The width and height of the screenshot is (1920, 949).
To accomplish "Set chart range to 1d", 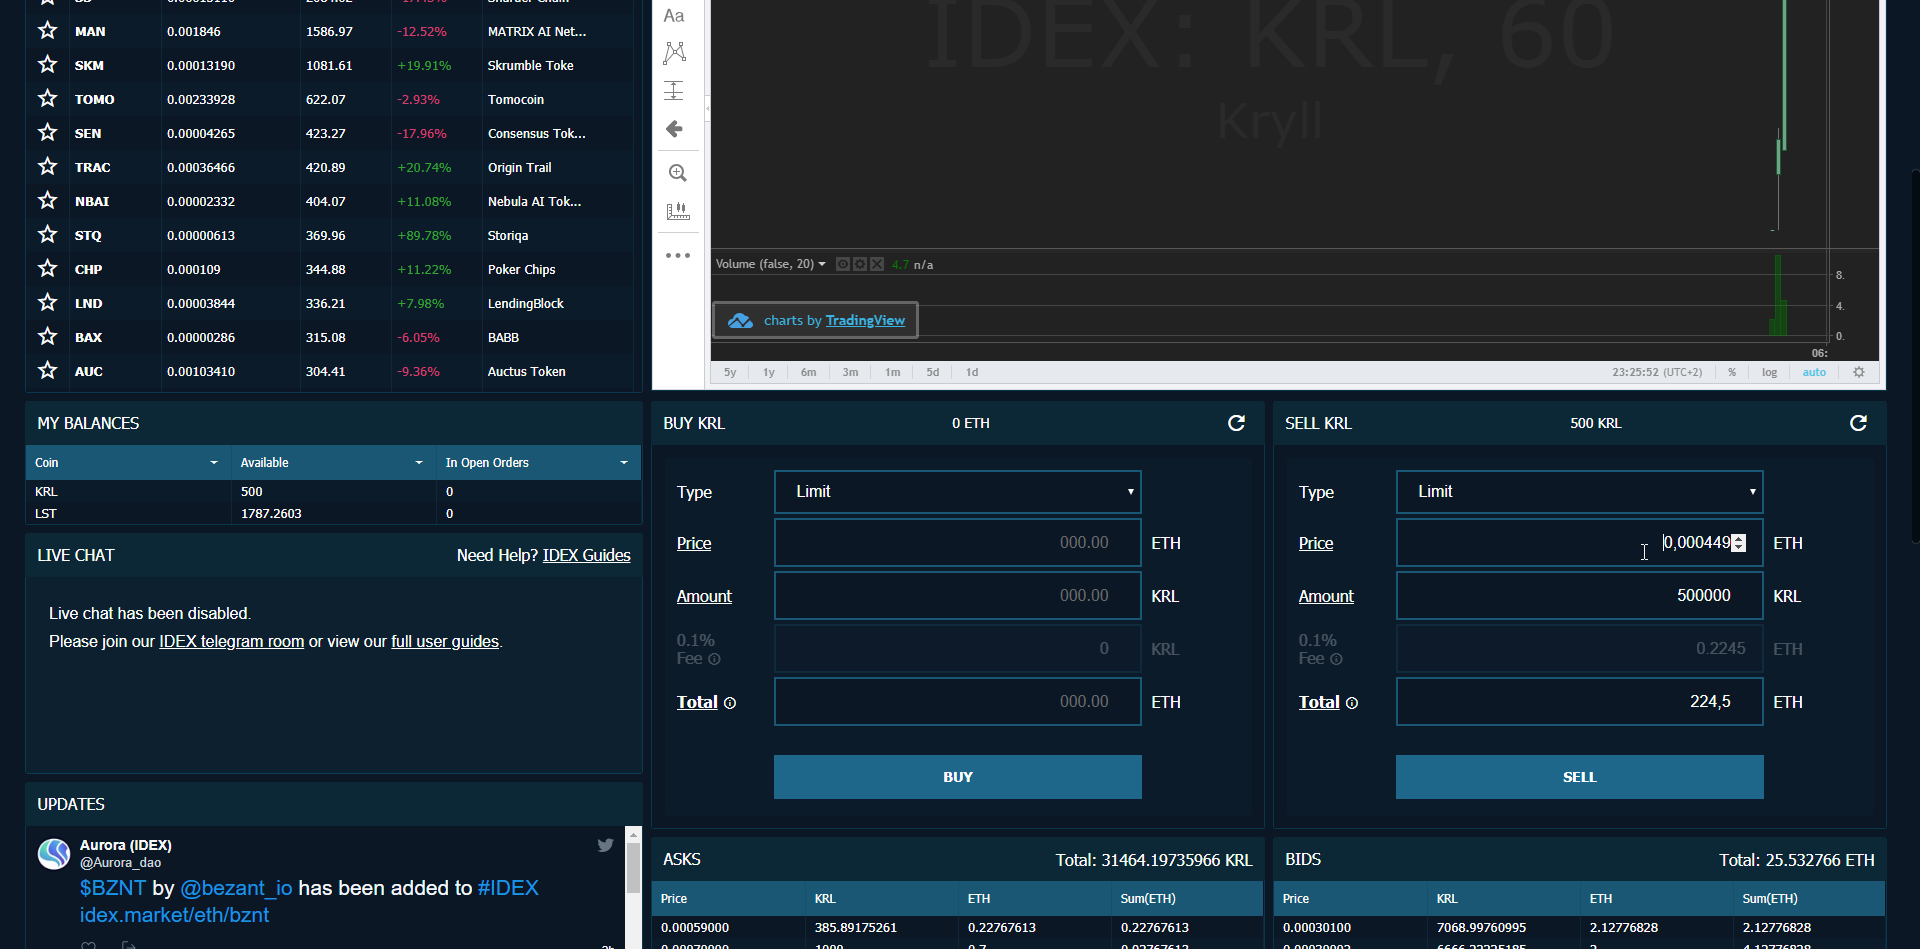I will click(972, 372).
